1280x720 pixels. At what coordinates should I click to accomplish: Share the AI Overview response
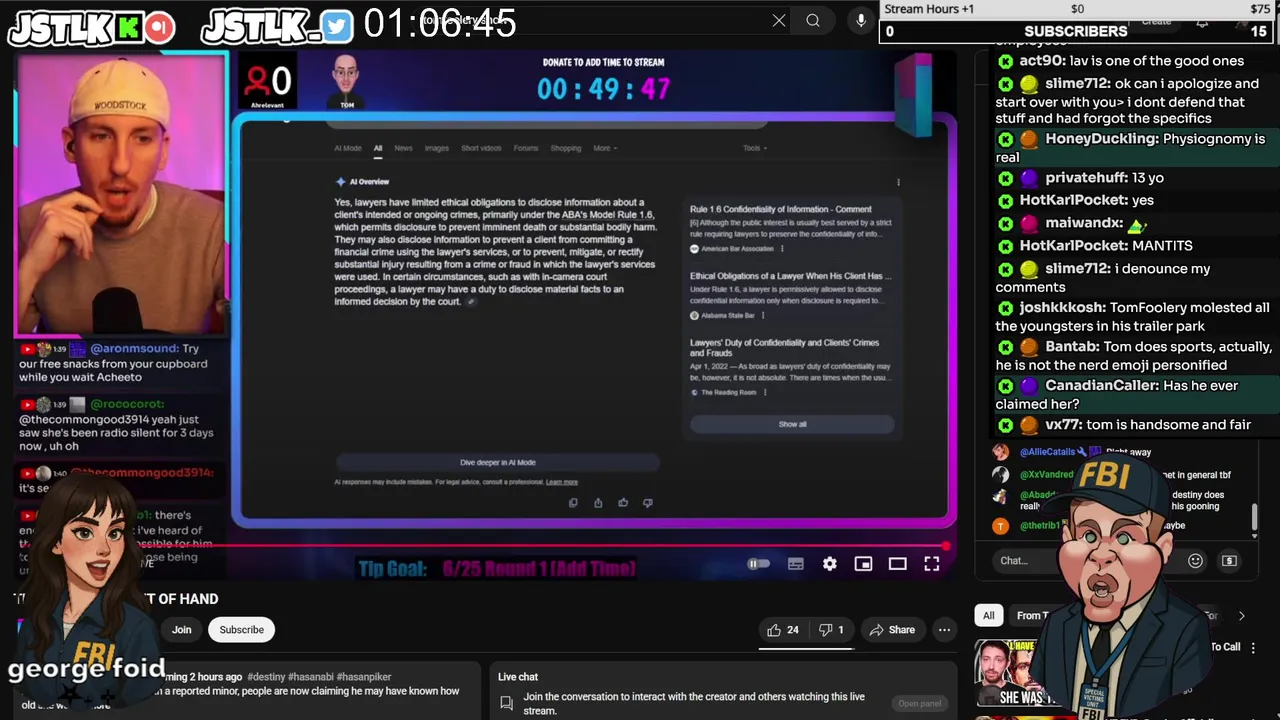598,503
